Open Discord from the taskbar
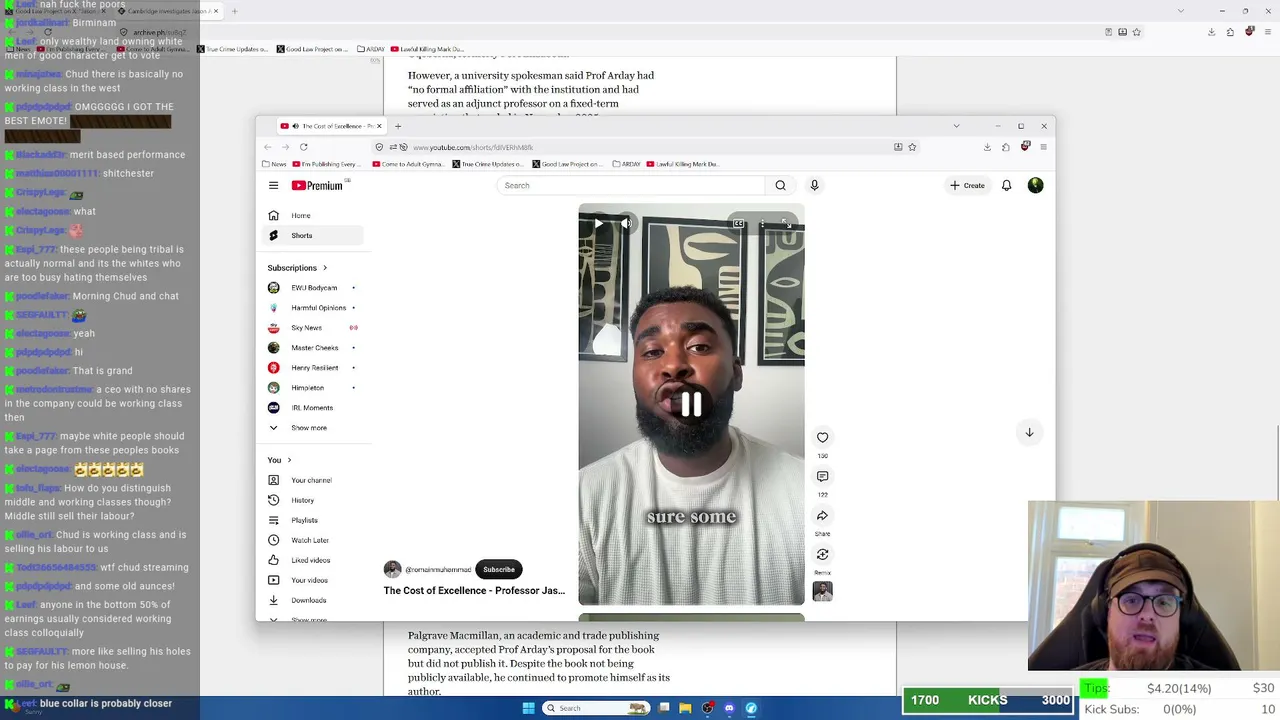 [x=729, y=708]
